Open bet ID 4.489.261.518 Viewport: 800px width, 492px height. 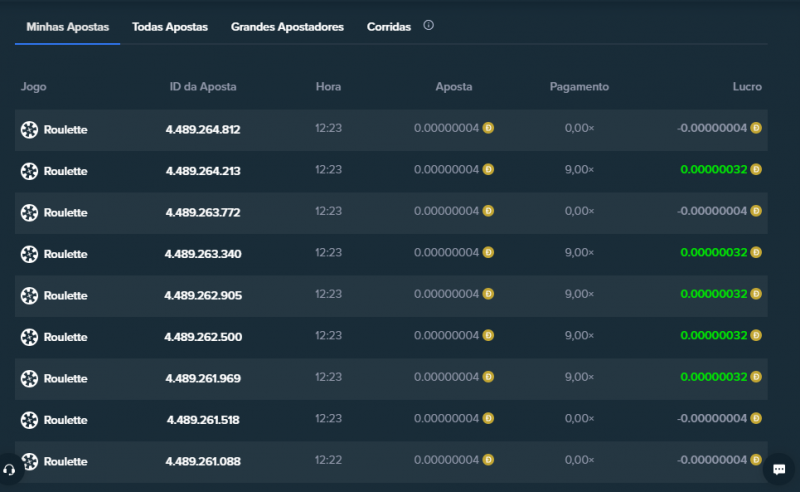point(203,420)
